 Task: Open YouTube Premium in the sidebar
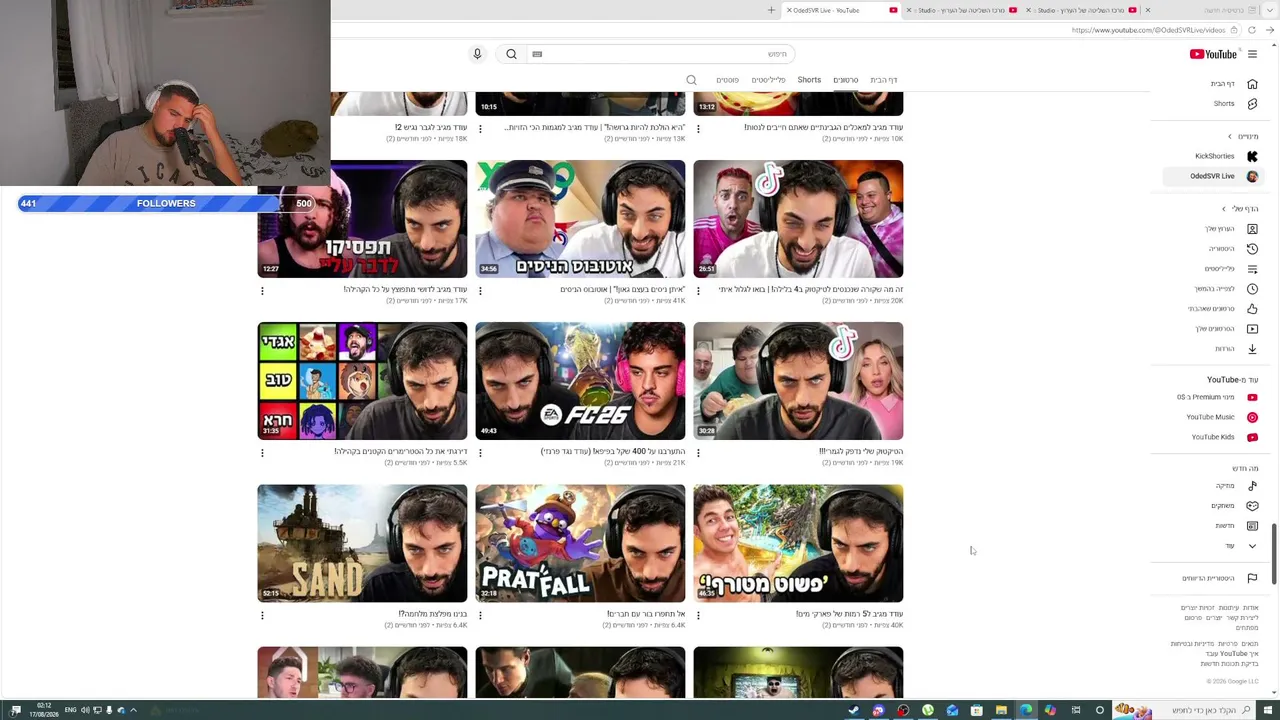coord(1217,397)
